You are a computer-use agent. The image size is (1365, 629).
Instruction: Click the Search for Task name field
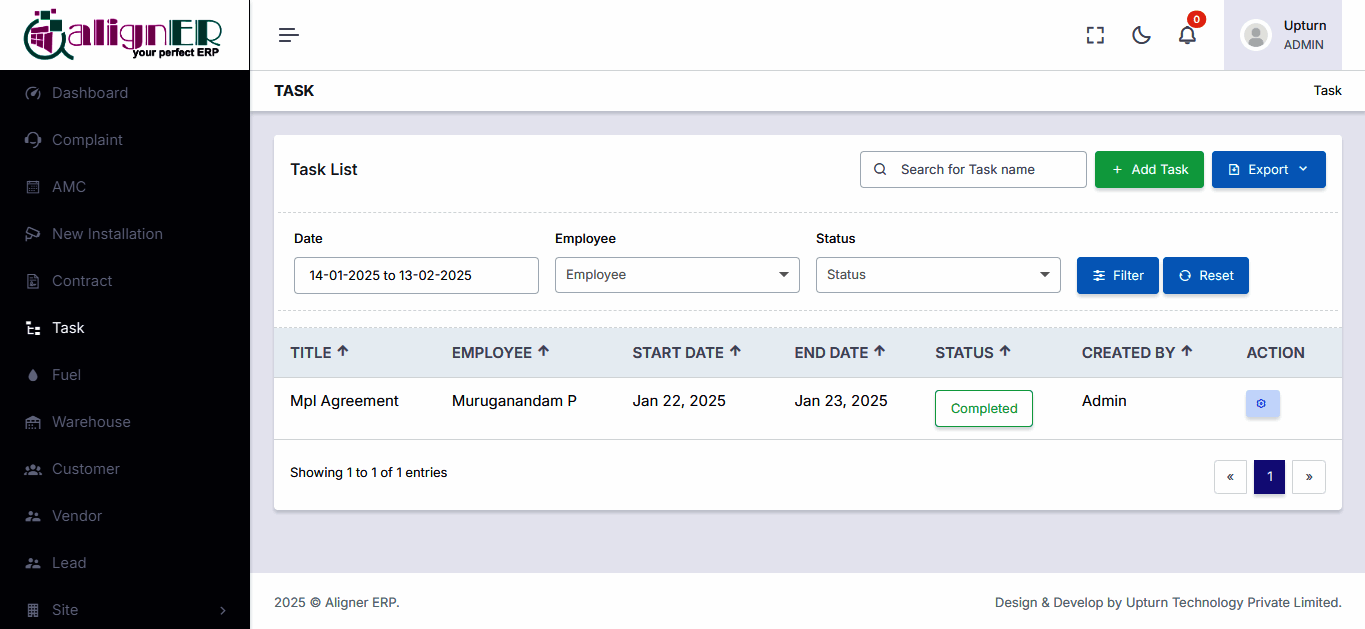973,170
